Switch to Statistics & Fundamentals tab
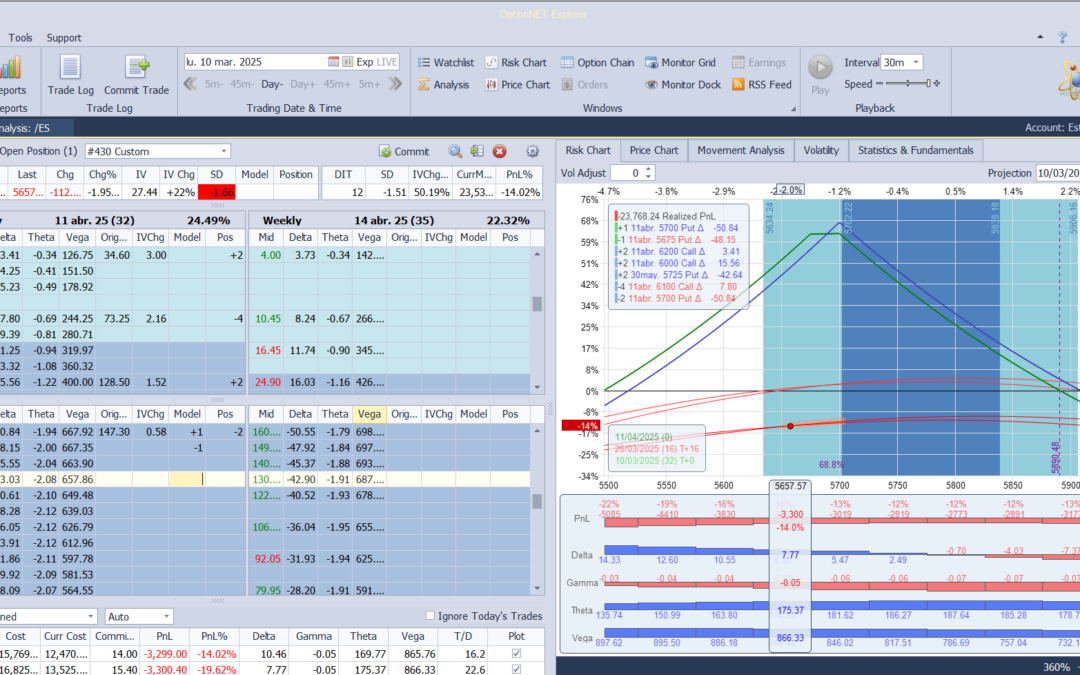Screen dimensions: 1080x675 [915, 150]
